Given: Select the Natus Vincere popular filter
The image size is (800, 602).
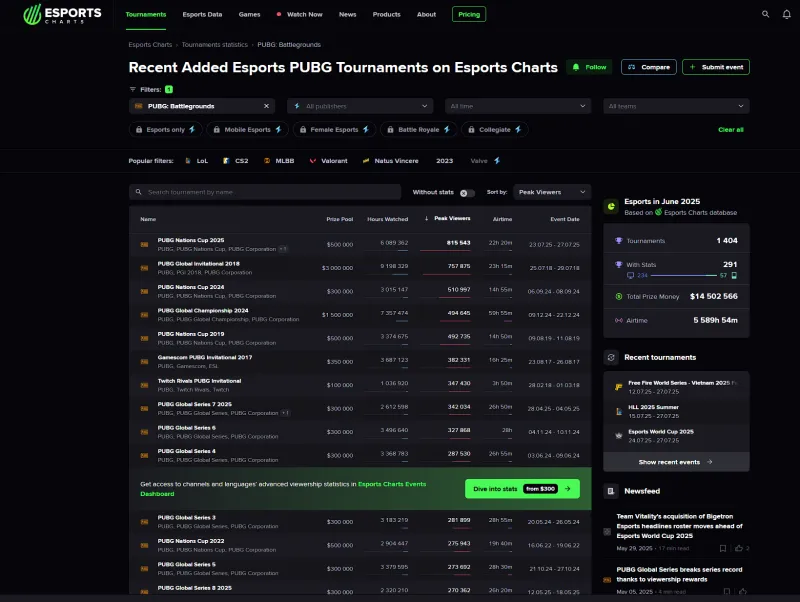Looking at the screenshot, I should pyautogui.click(x=390, y=161).
